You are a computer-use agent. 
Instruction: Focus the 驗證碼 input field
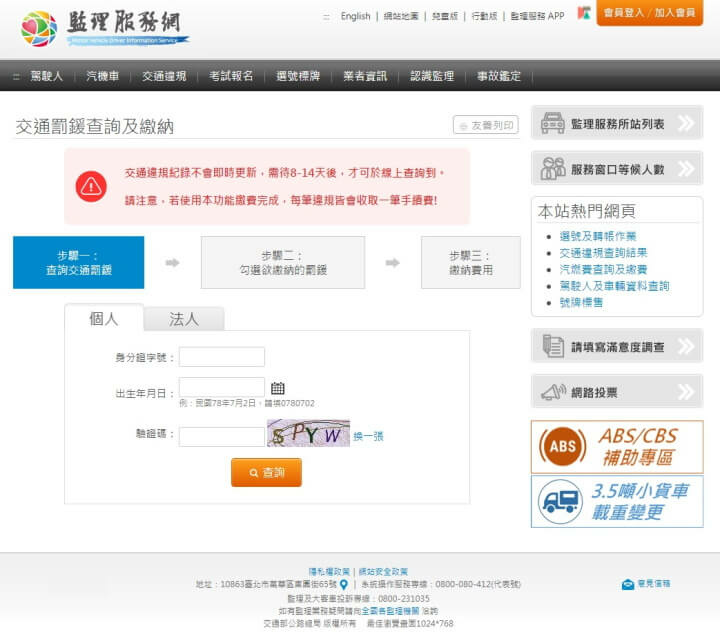(x=222, y=437)
